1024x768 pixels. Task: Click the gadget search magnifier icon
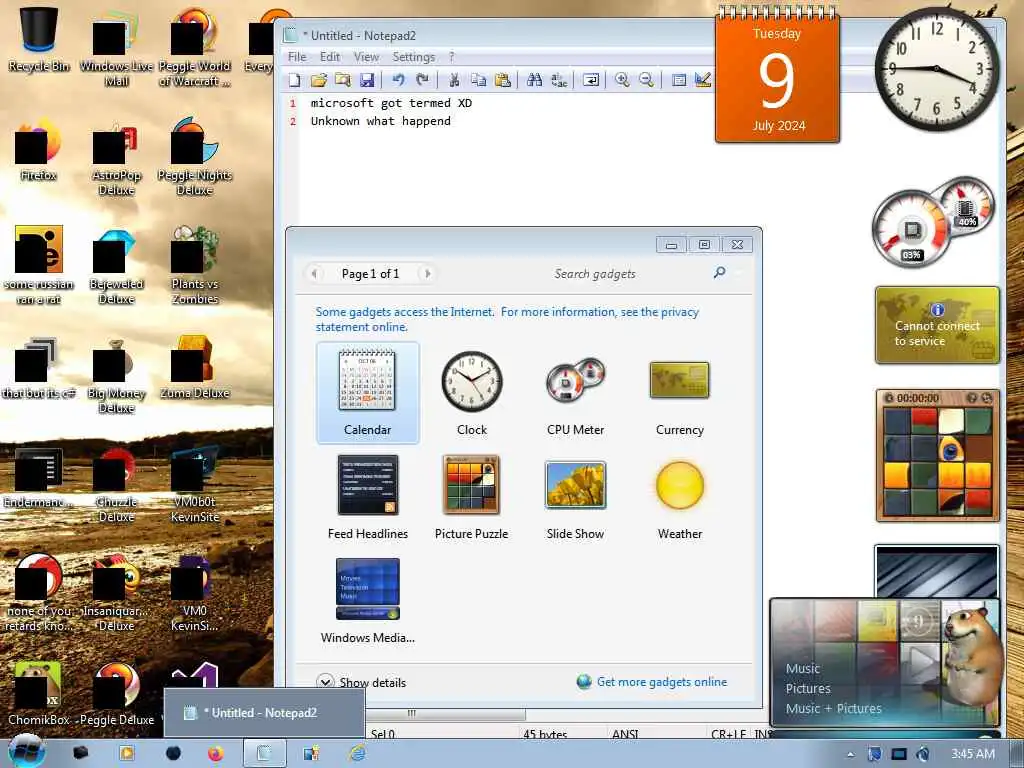(x=719, y=273)
